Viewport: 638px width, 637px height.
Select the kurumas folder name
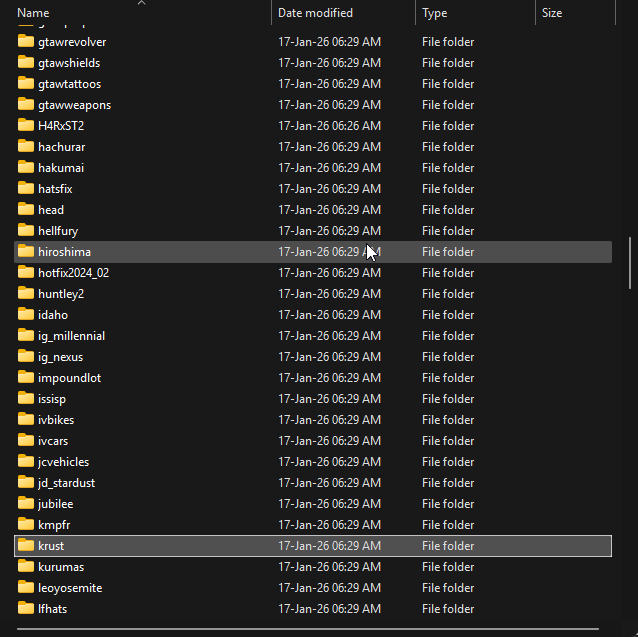[61, 567]
